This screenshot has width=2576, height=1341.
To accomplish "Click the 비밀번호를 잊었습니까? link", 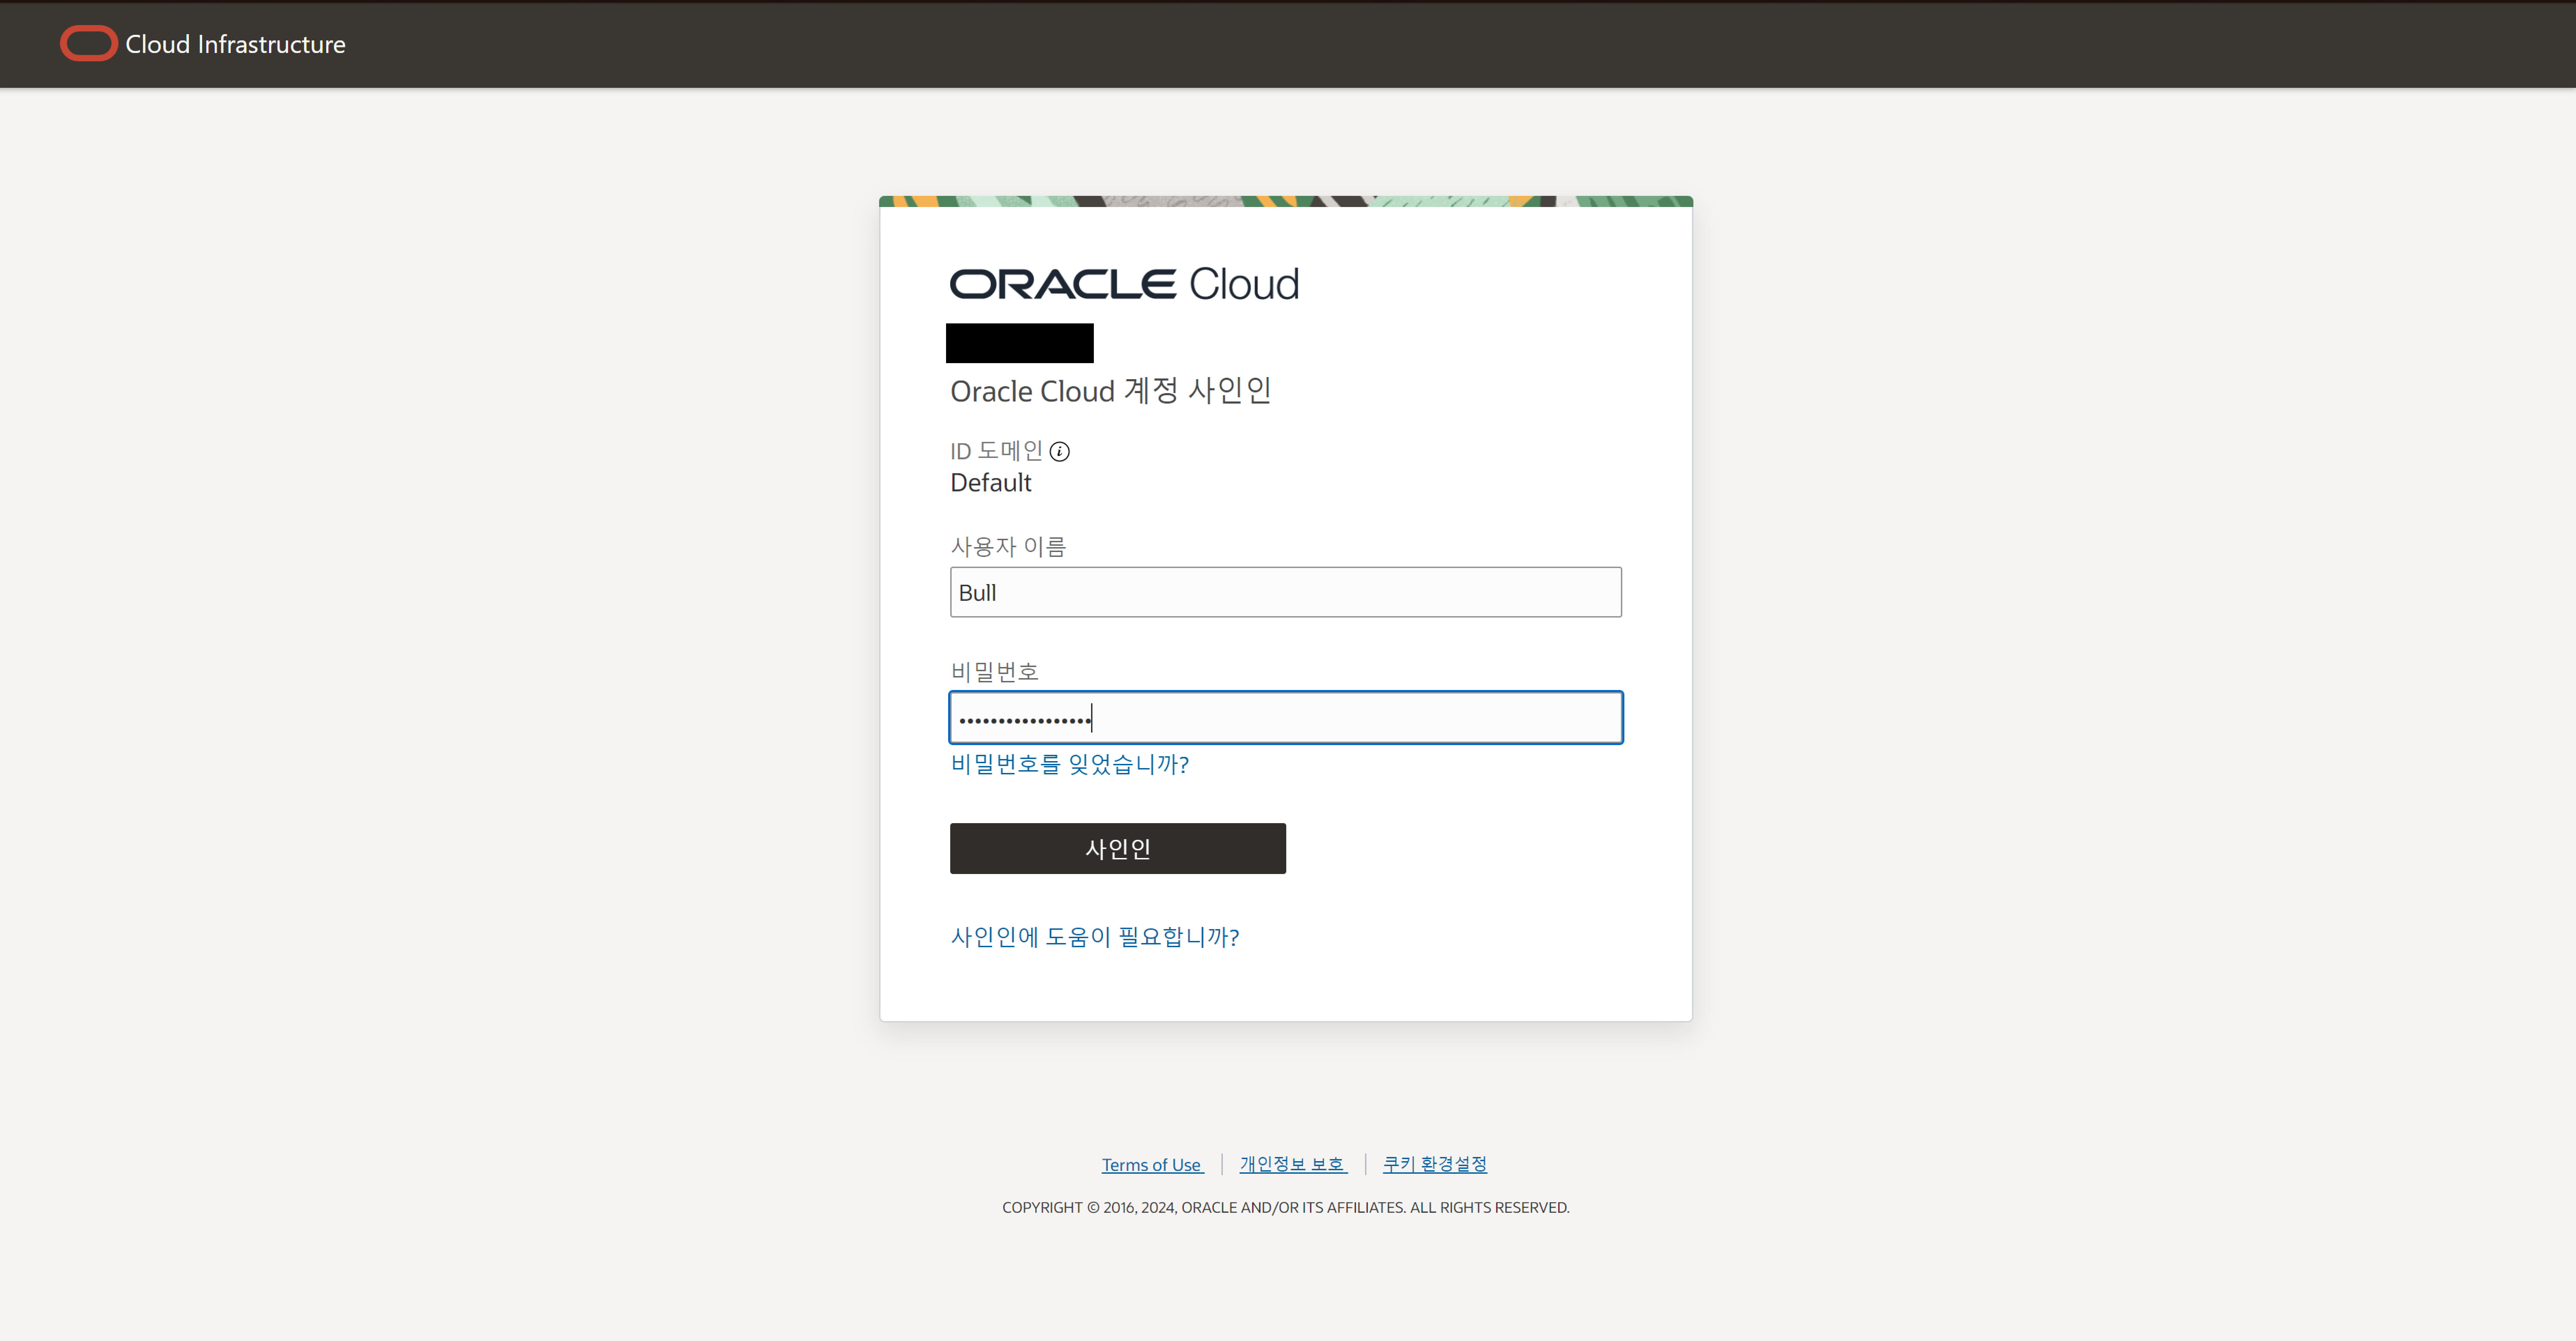I will click(1069, 765).
